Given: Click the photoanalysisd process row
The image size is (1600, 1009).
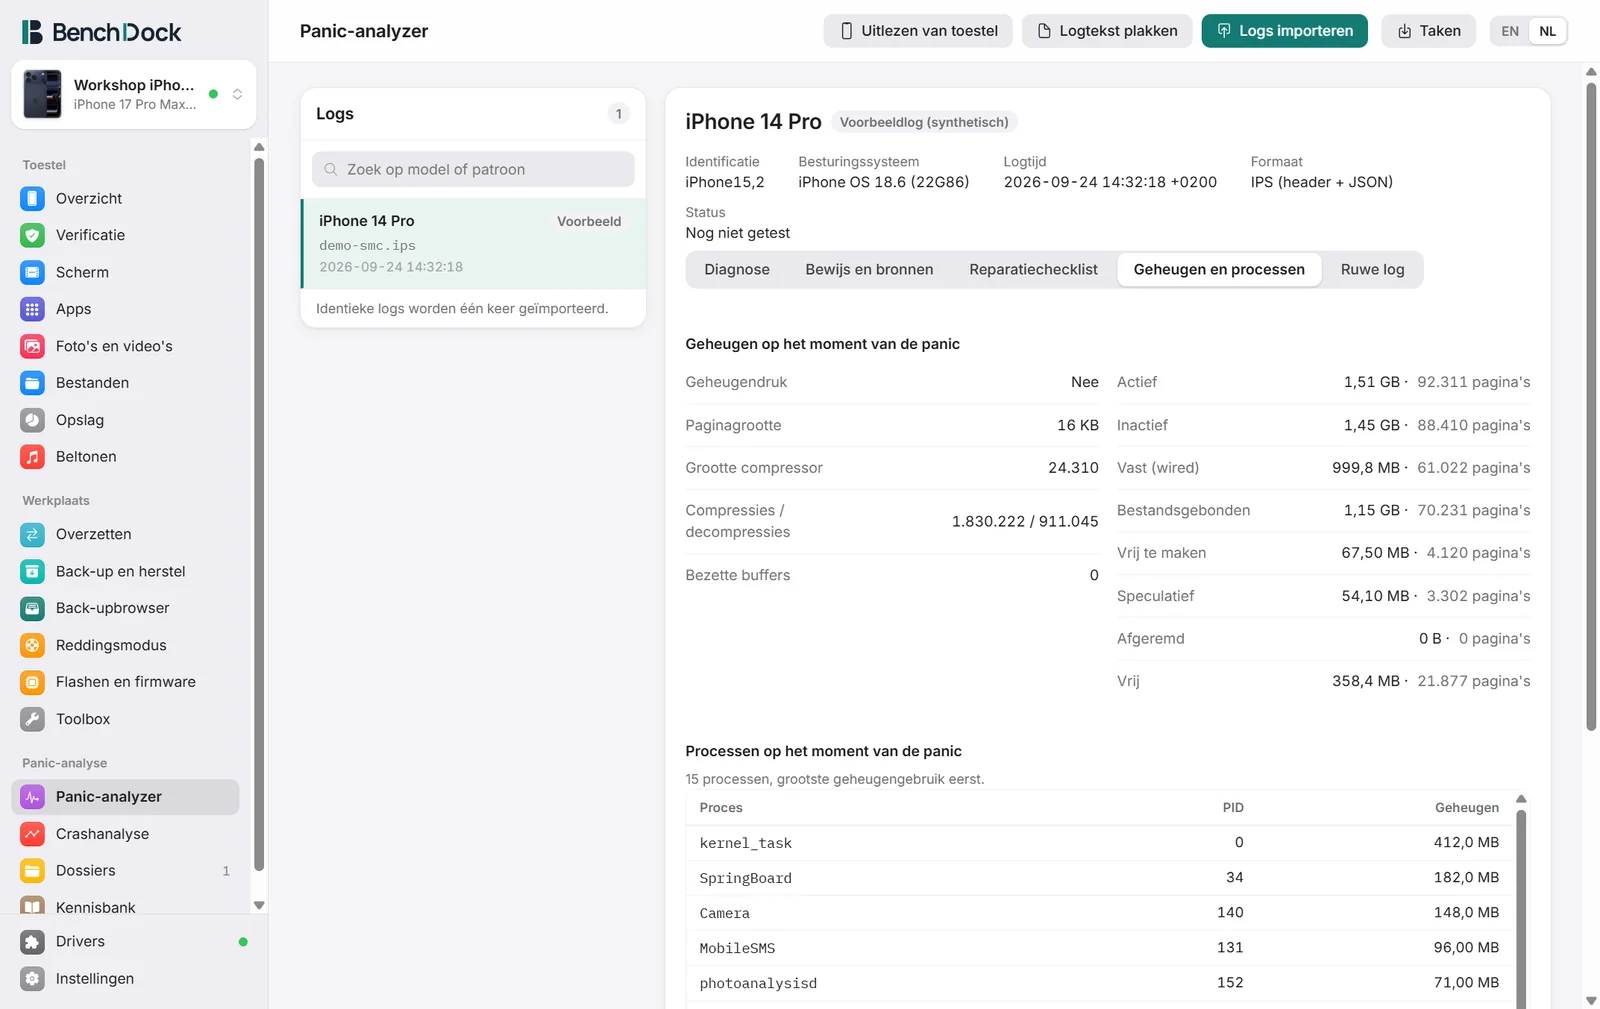Looking at the screenshot, I should point(1099,983).
